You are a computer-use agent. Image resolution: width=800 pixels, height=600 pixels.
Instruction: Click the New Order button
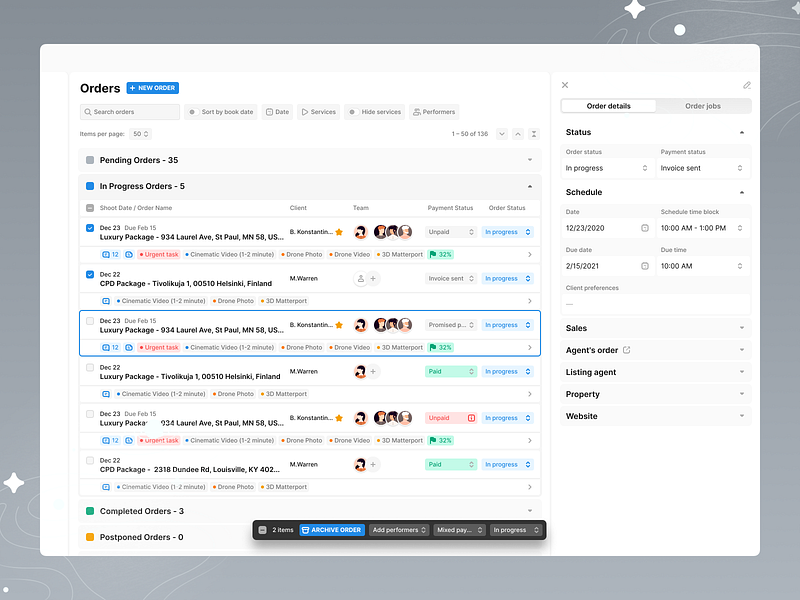coord(152,88)
